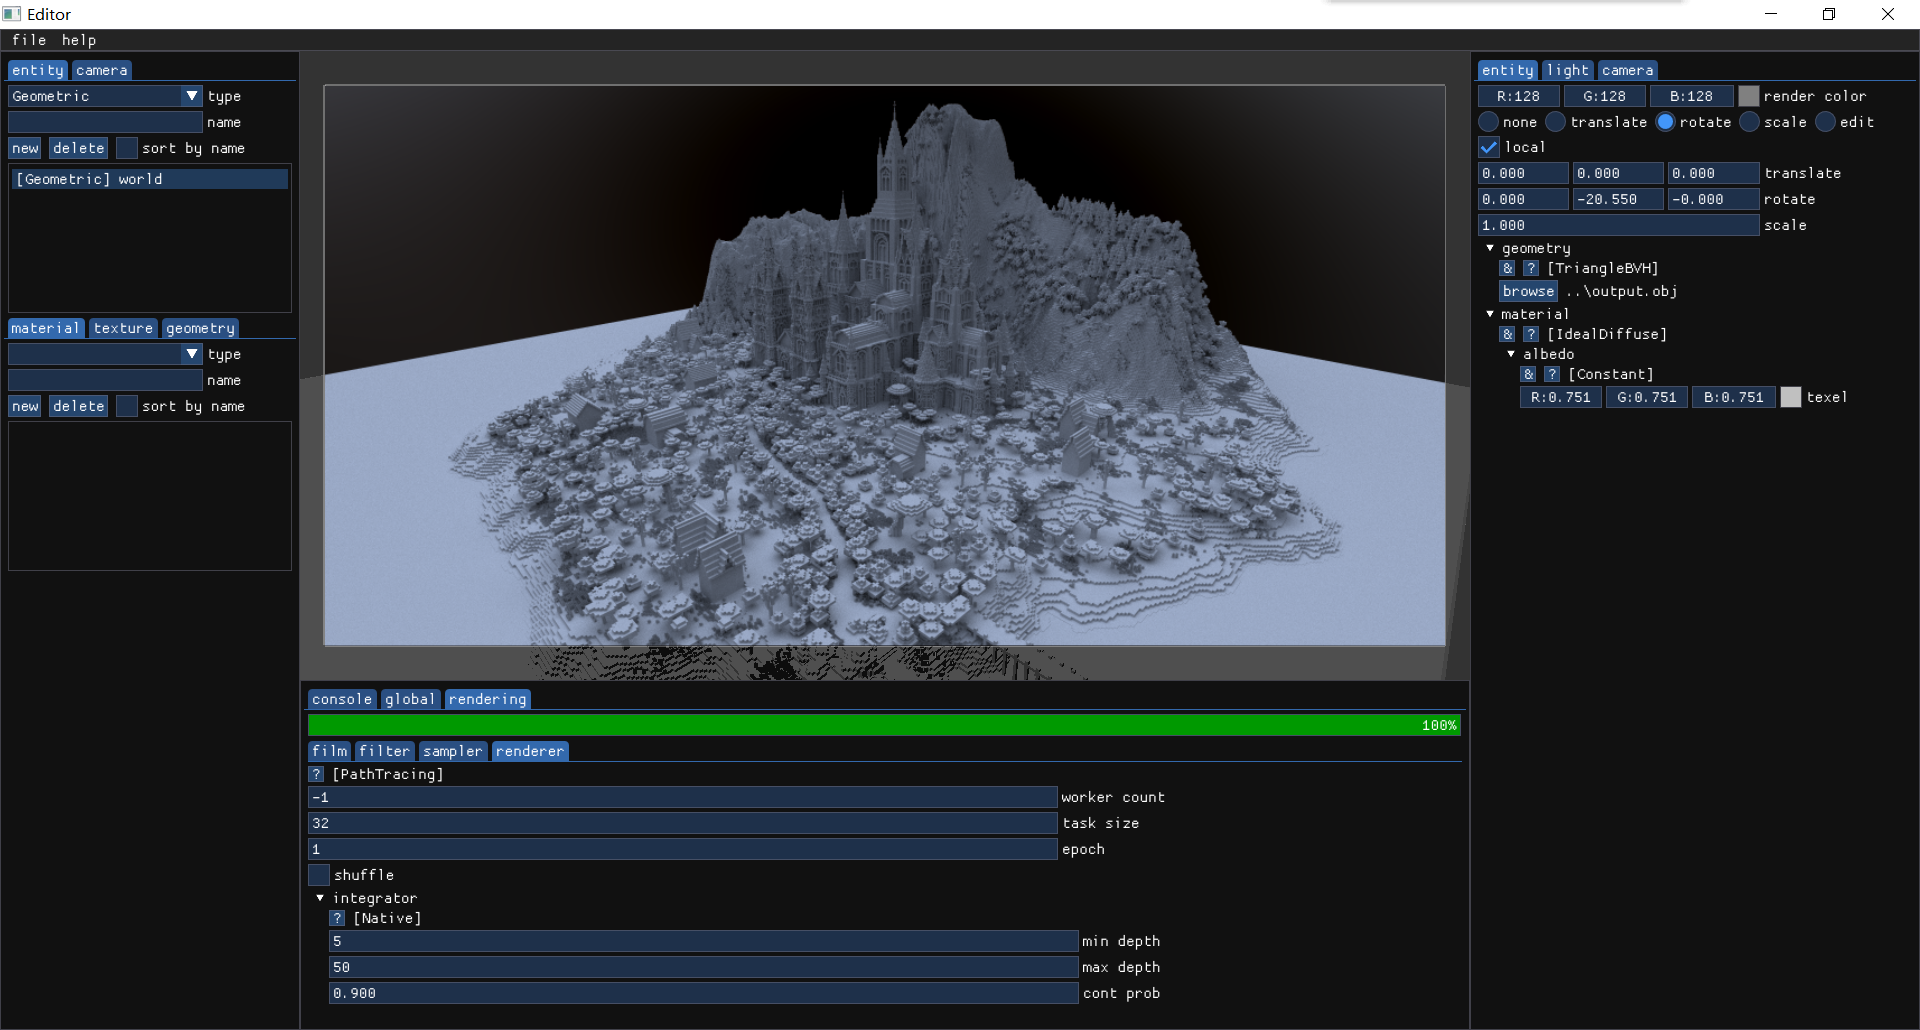The image size is (1920, 1030).
Task: Open the 'file' menu
Action: (29, 40)
